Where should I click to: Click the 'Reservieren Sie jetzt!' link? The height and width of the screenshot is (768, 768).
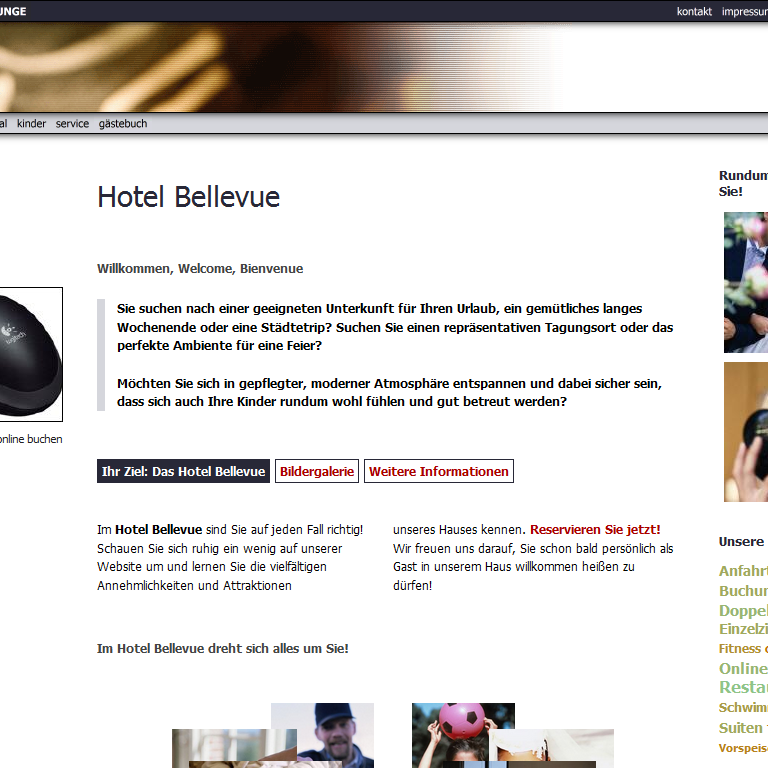[595, 529]
